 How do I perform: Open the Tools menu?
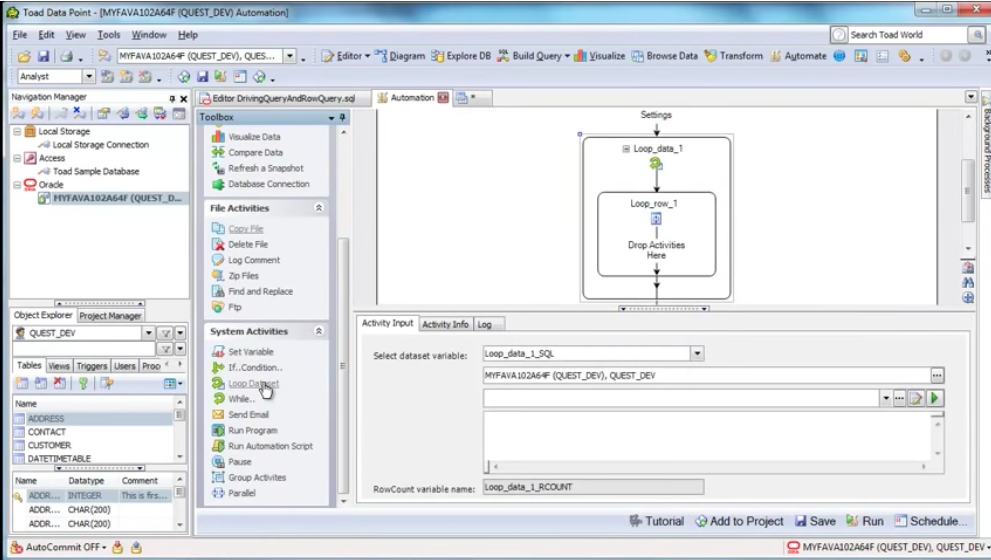coord(110,35)
